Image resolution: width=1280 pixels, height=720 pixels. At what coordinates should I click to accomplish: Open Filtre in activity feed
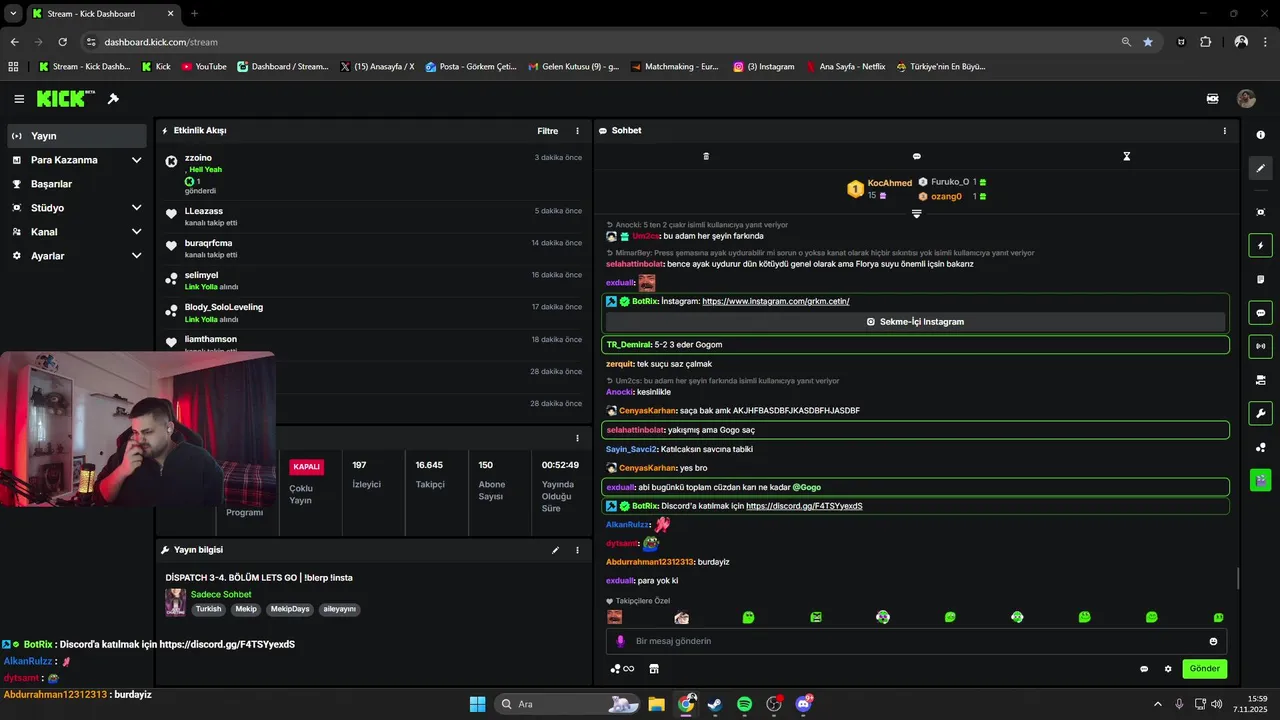pos(547,131)
